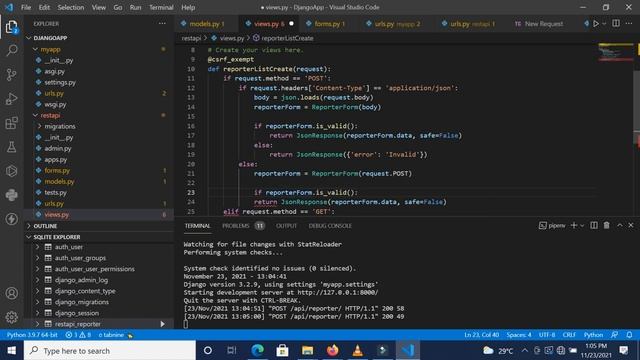Open the Search view icon
640x360 pixels.
point(11,51)
